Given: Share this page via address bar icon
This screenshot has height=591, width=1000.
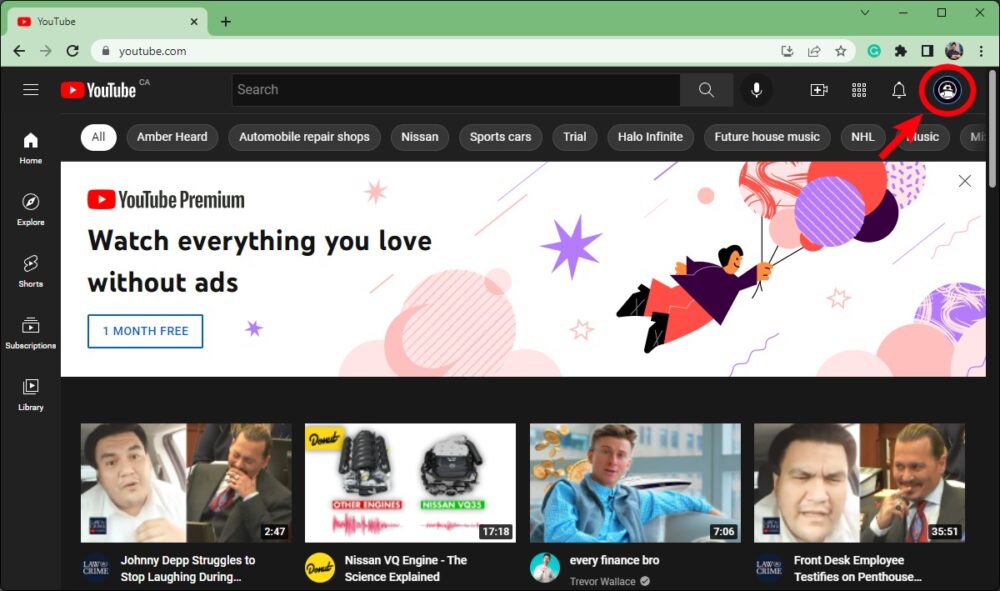Looking at the screenshot, I should pos(814,51).
